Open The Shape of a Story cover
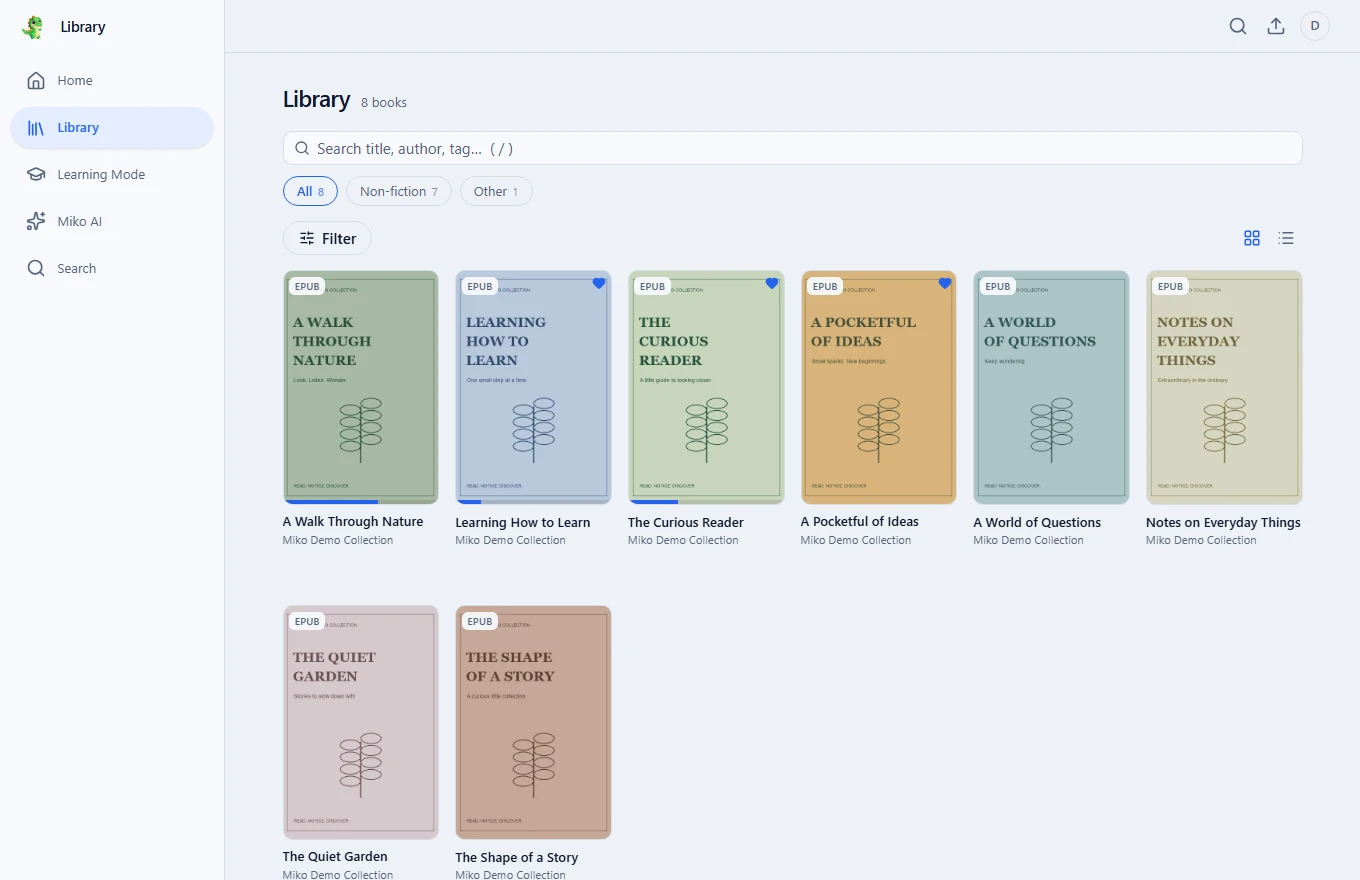This screenshot has height=880, width=1360. pos(533,722)
